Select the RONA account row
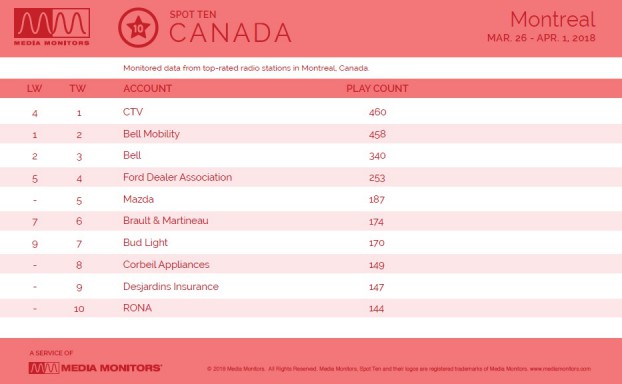 pyautogui.click(x=311, y=308)
